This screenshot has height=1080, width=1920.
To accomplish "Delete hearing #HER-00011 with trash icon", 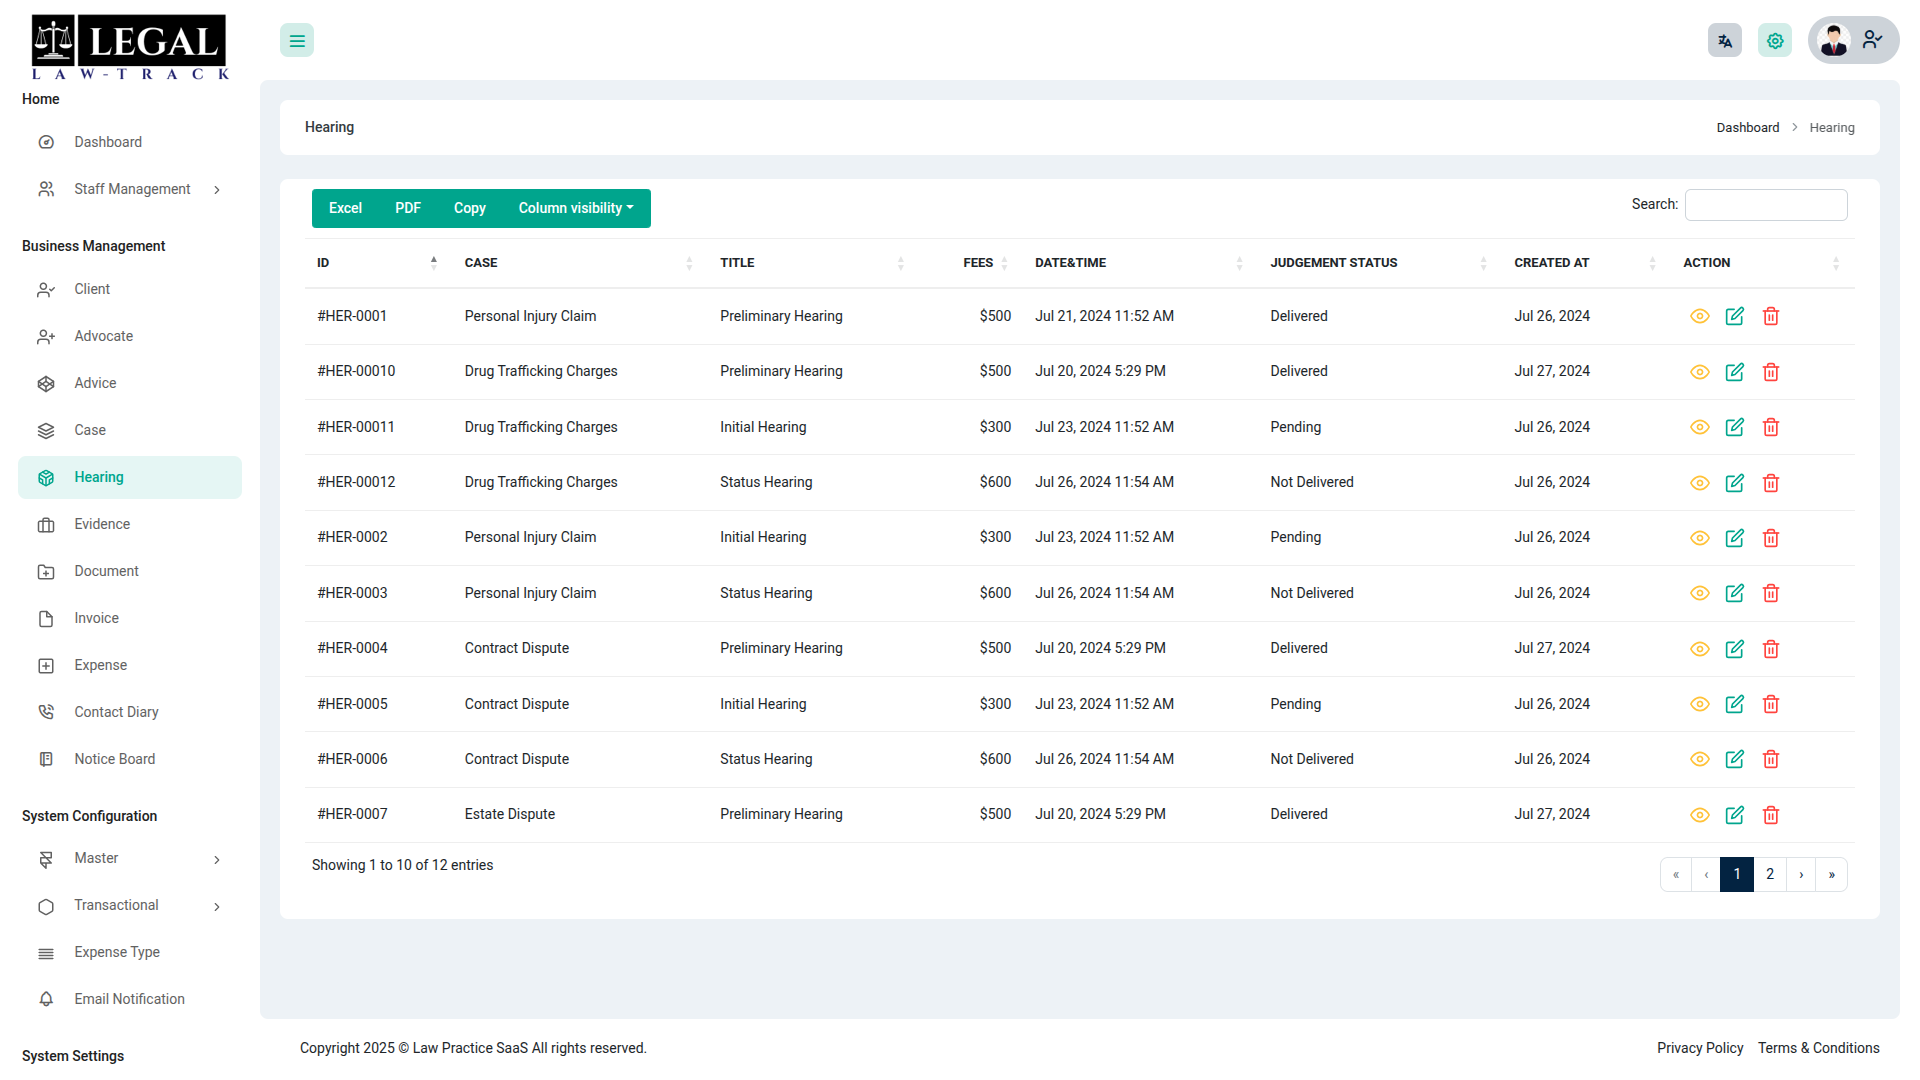I will click(x=1771, y=427).
